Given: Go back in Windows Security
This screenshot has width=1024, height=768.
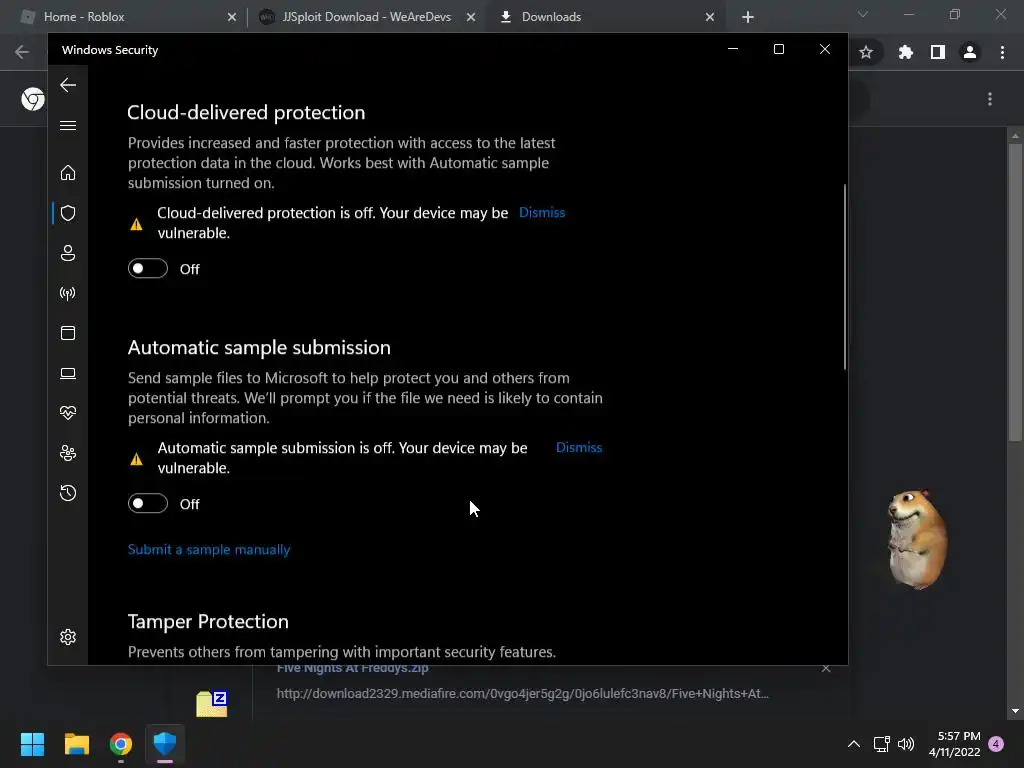Looking at the screenshot, I should 68,85.
